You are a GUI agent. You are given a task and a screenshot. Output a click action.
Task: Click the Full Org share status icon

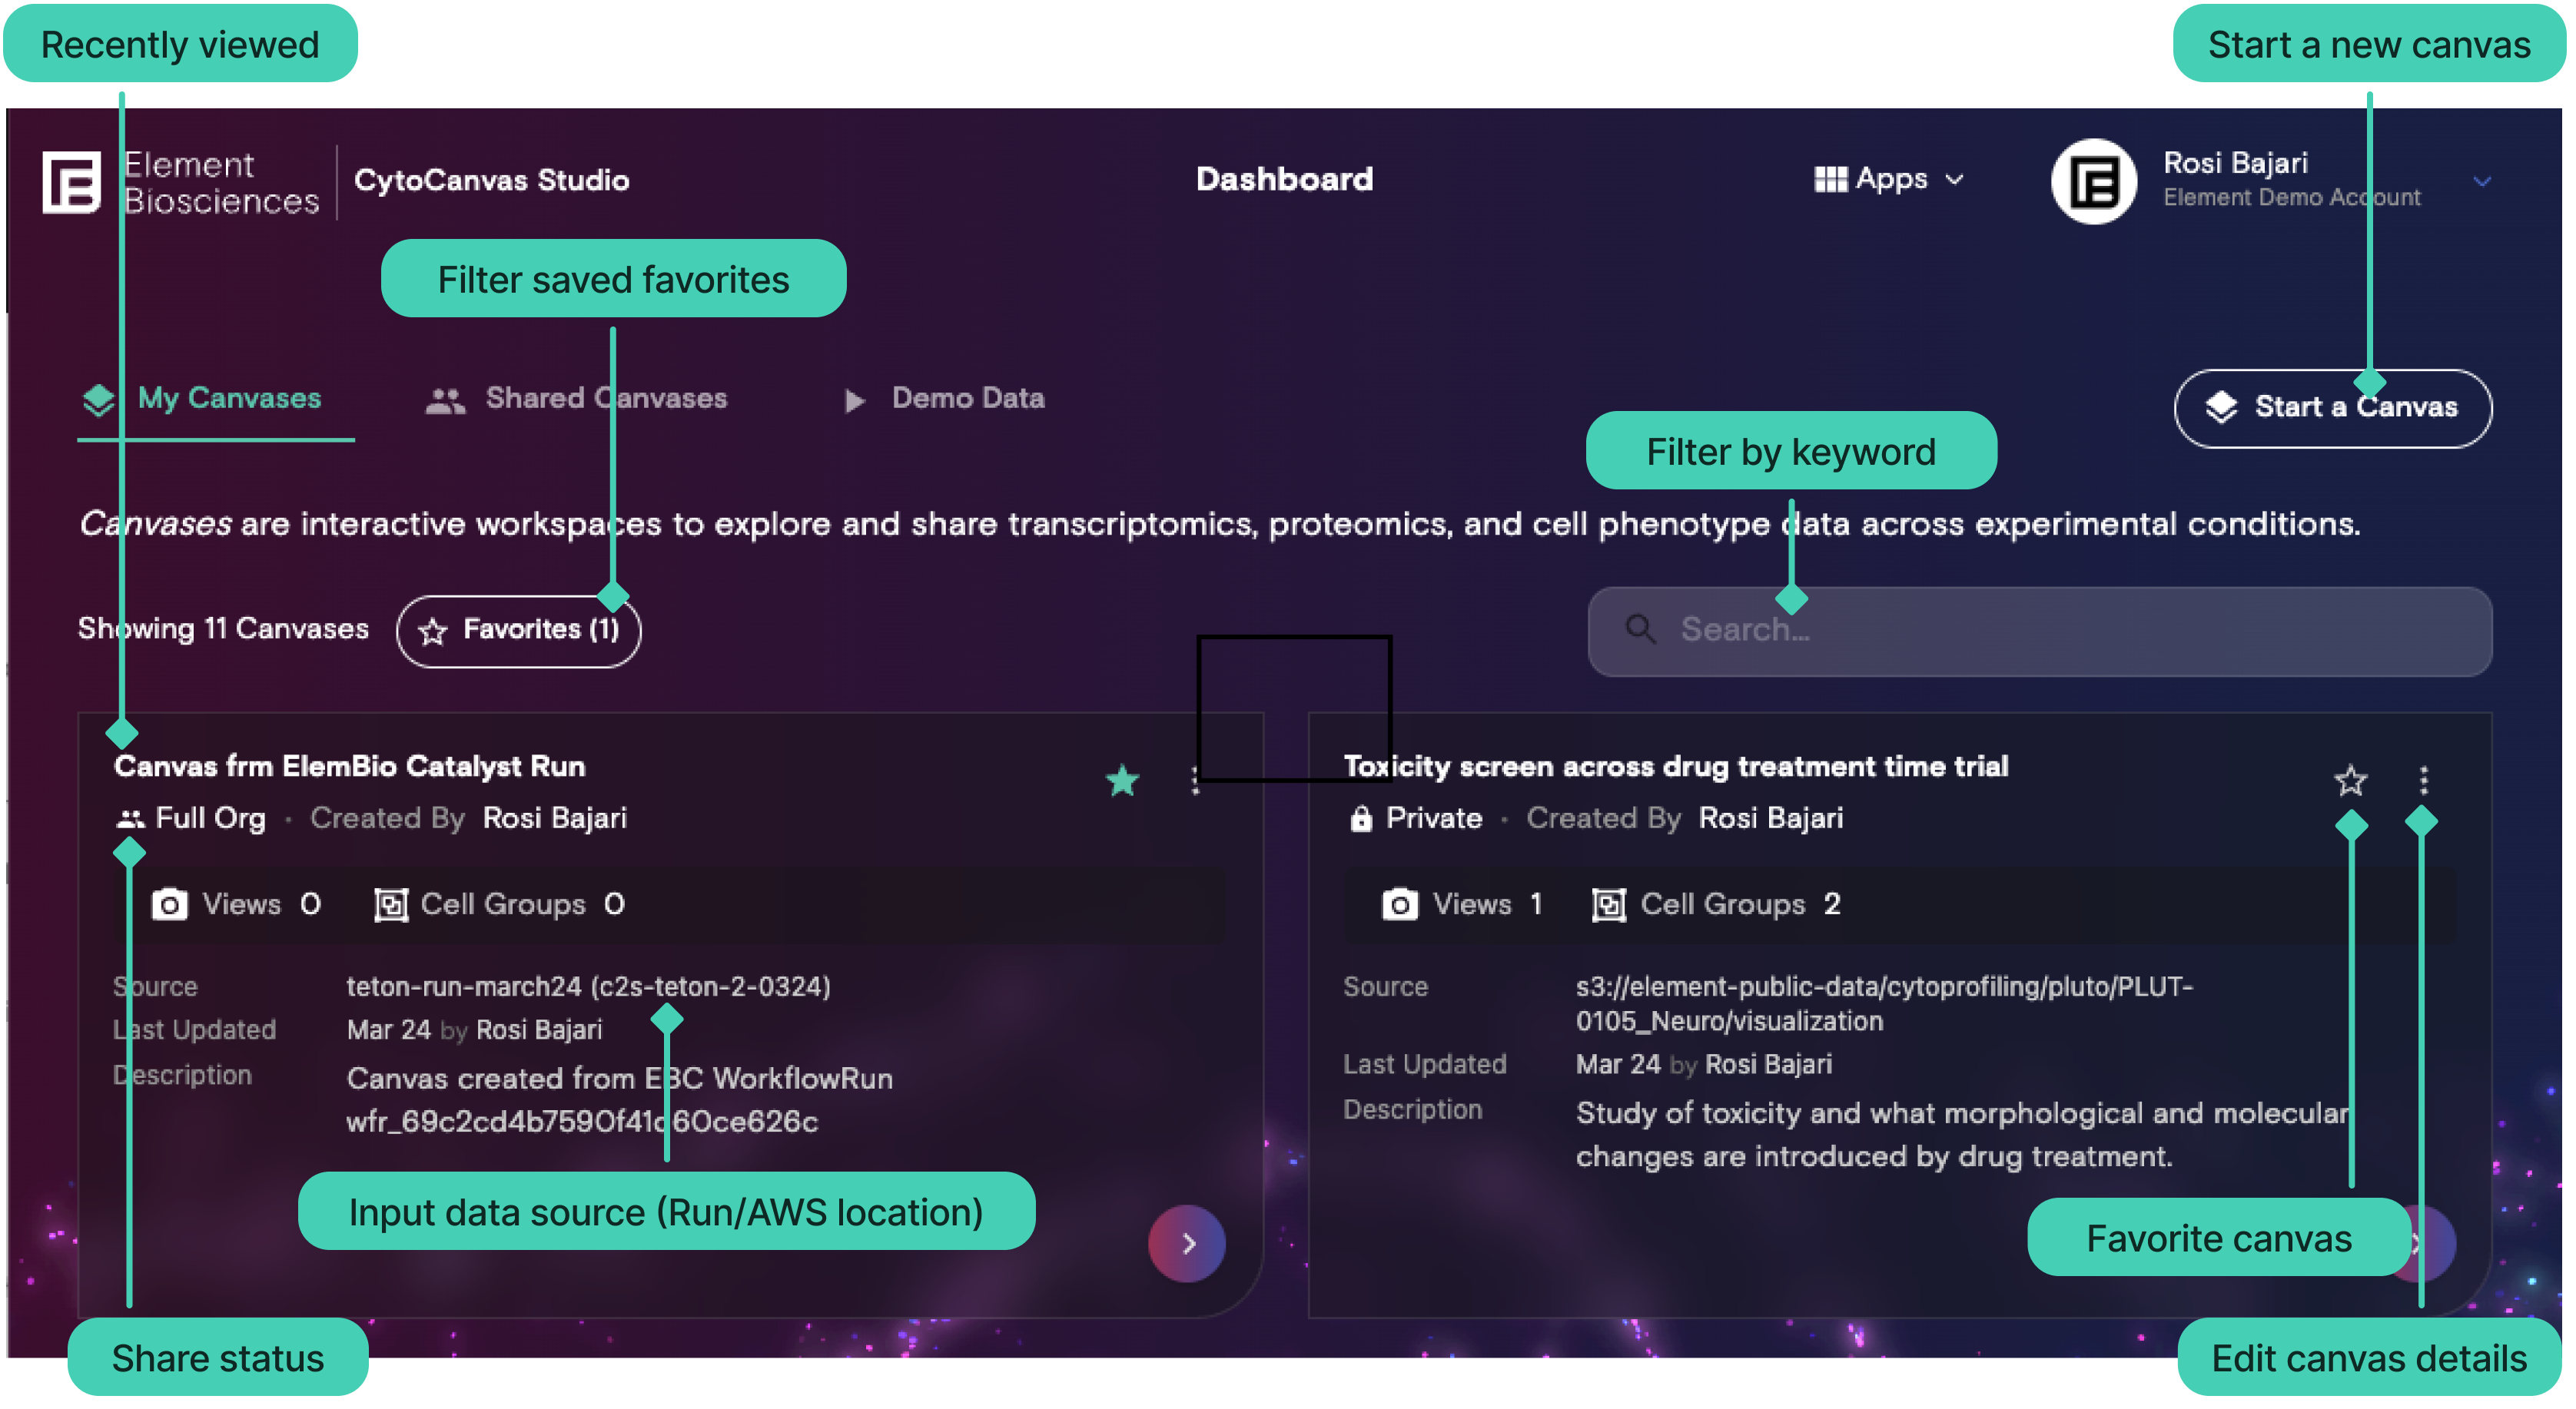pyautogui.click(x=130, y=819)
